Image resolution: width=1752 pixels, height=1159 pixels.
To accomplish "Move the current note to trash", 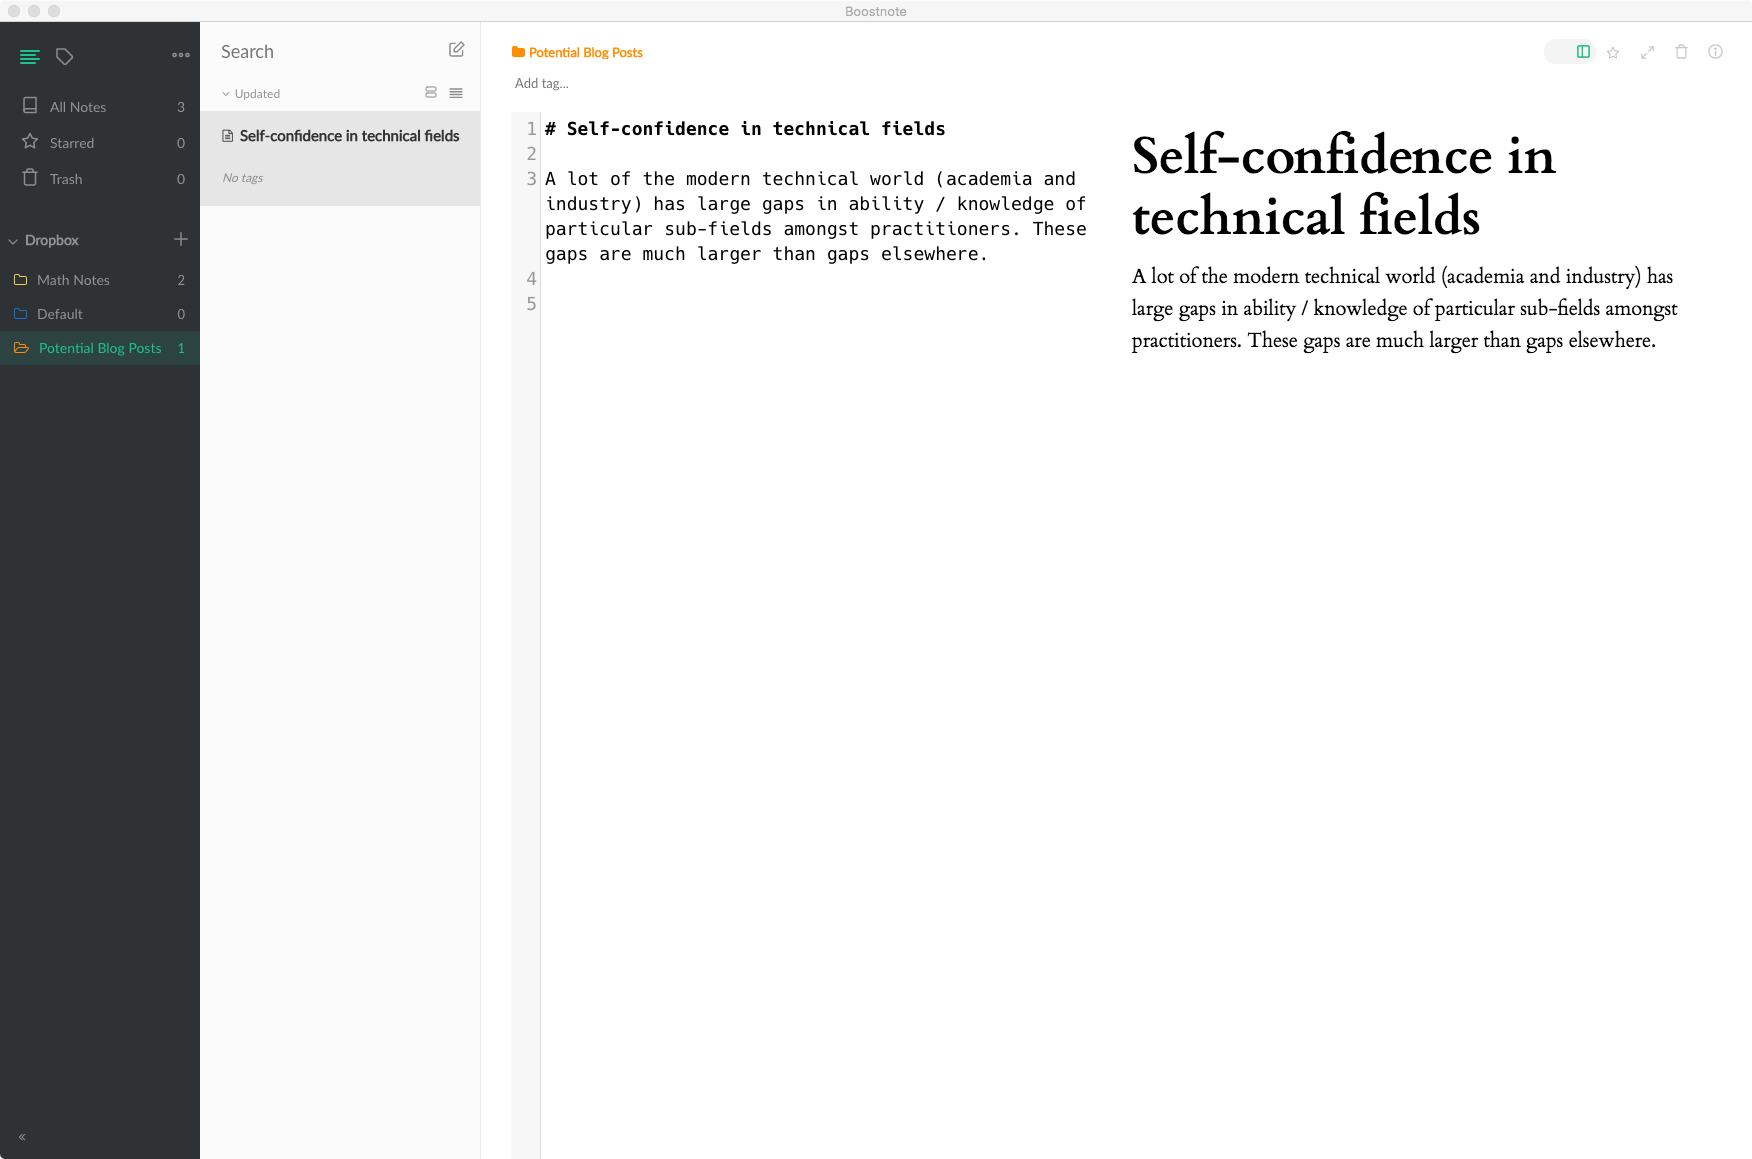I will click(1681, 52).
